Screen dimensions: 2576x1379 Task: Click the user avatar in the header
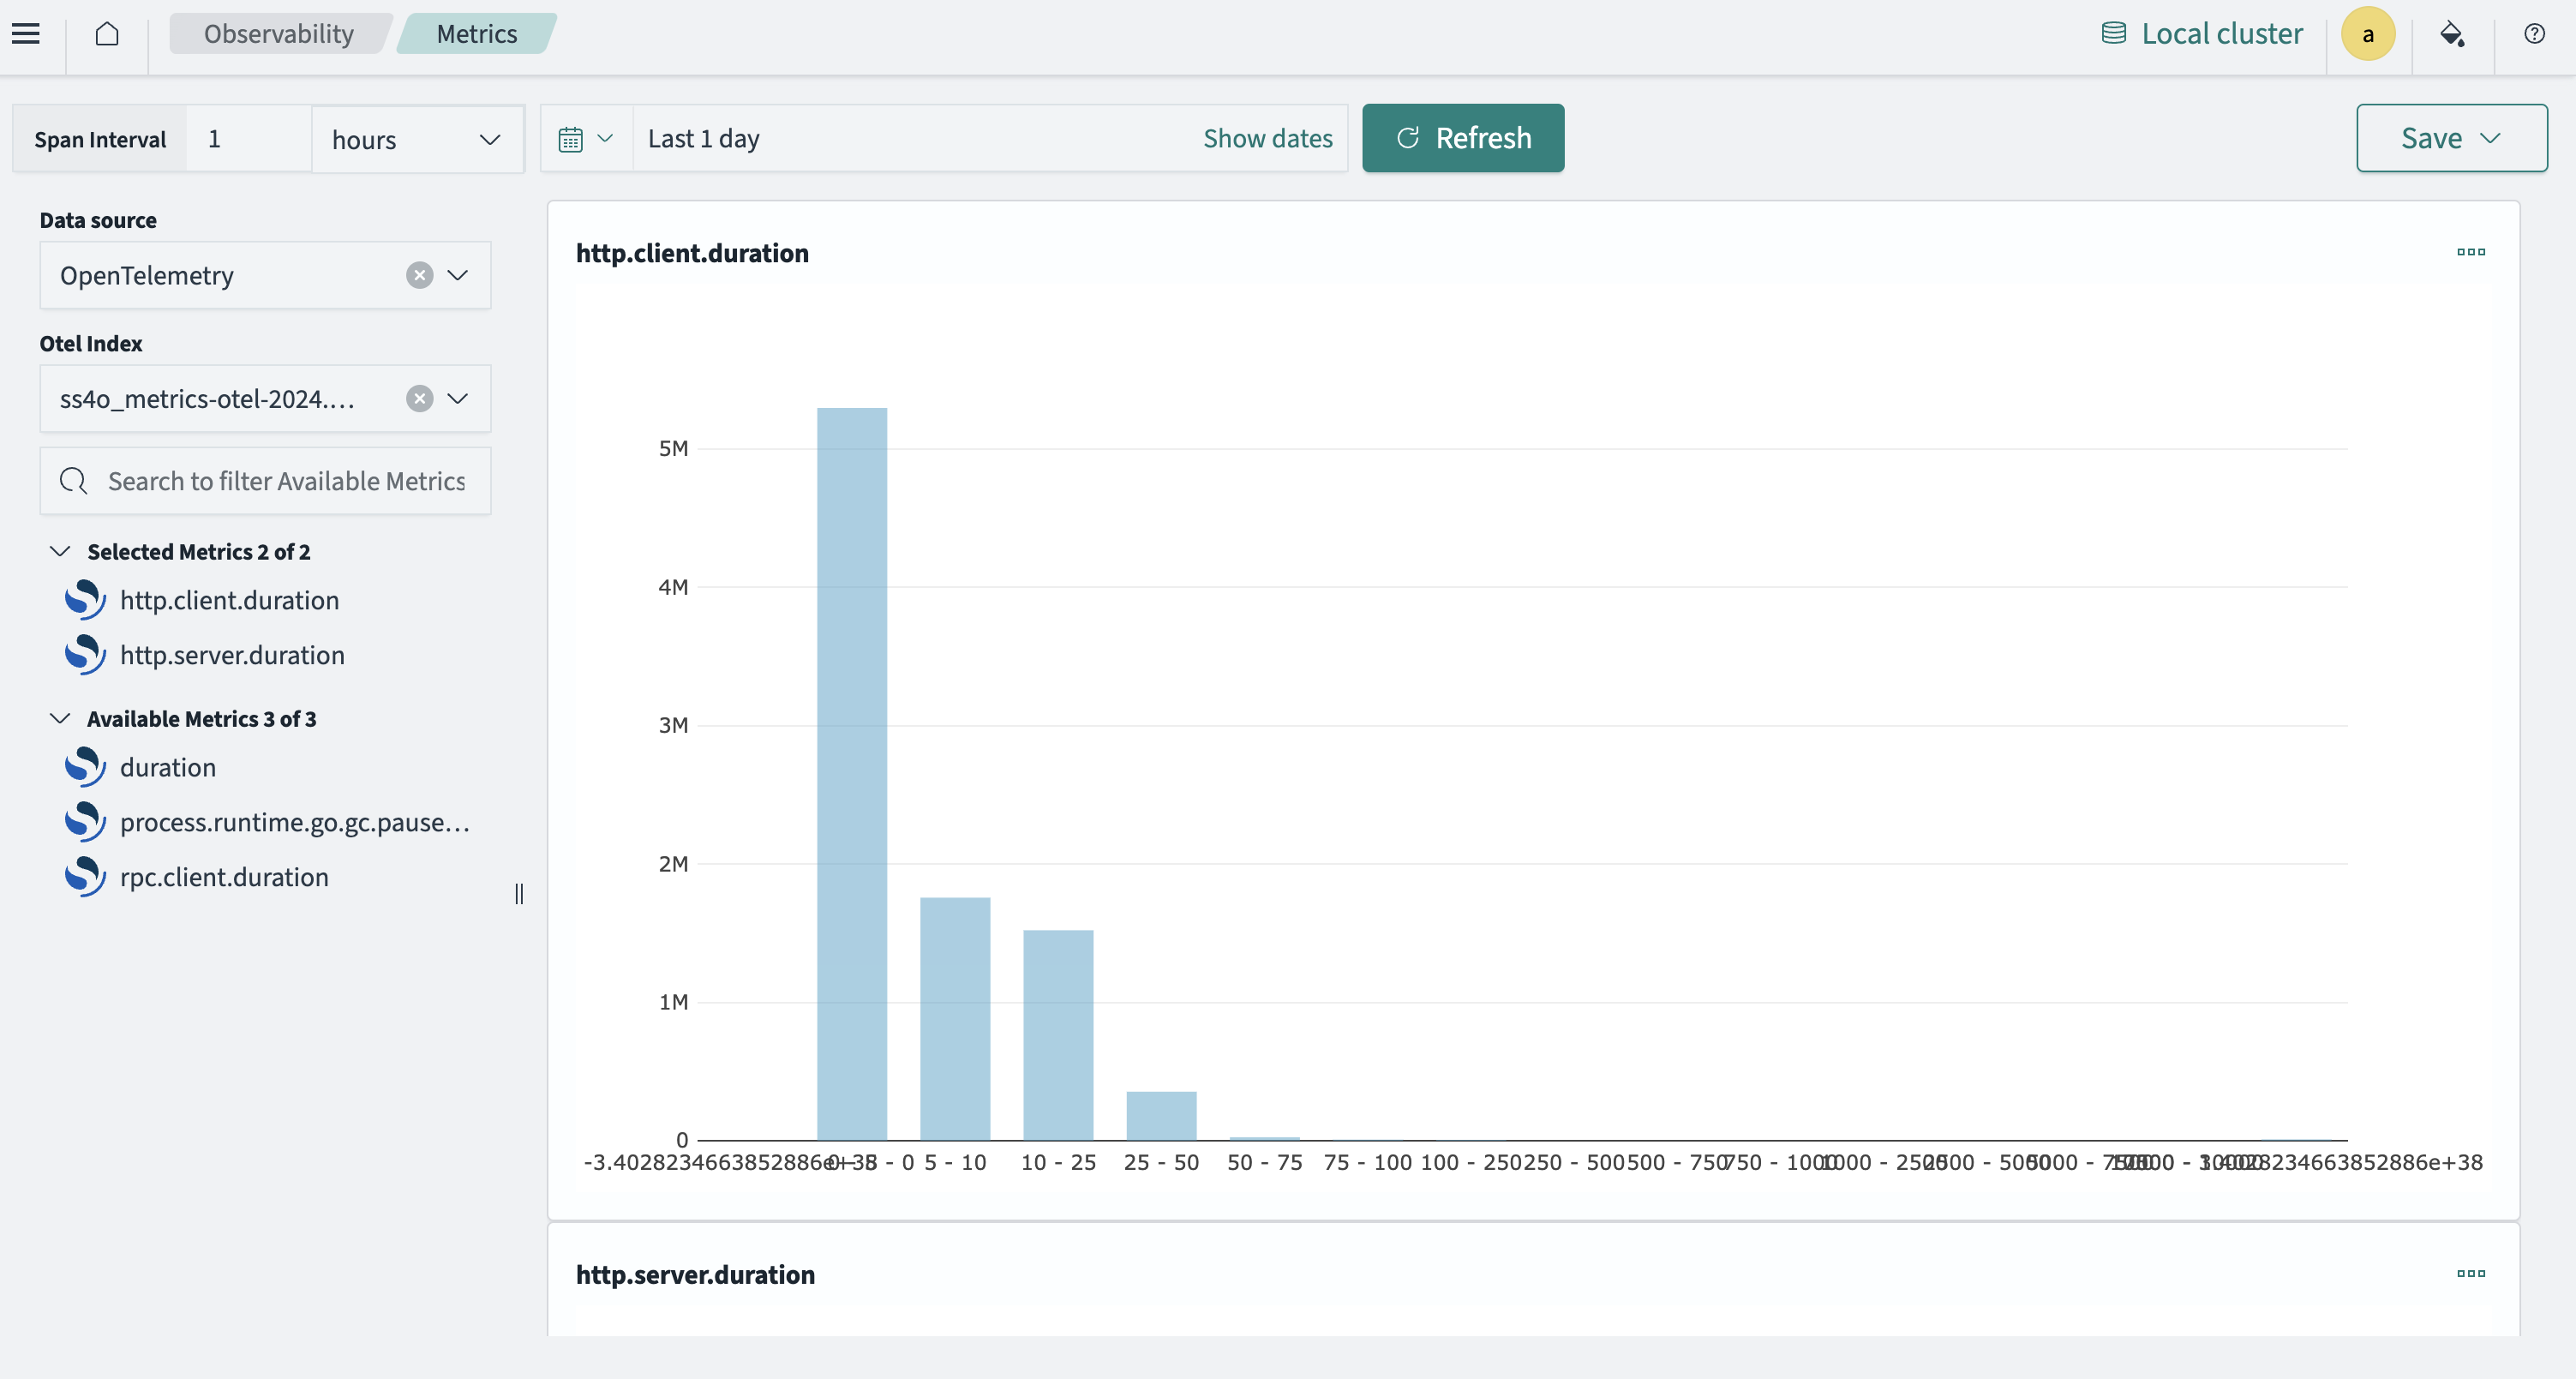(2368, 33)
